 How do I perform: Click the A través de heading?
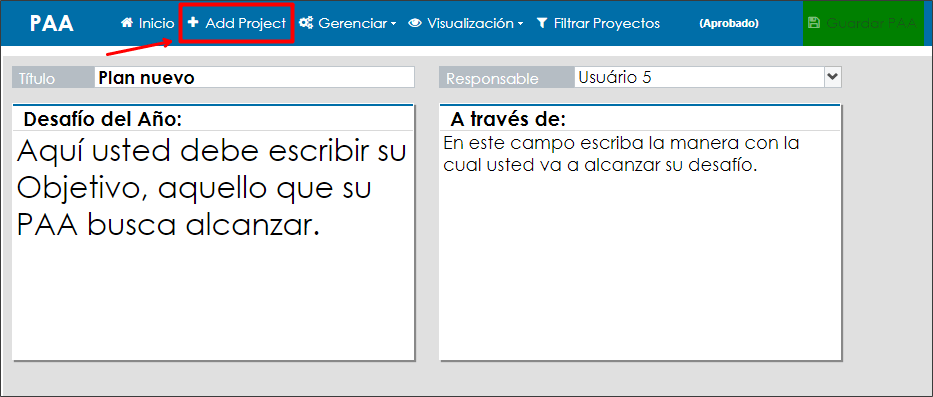tap(508, 119)
